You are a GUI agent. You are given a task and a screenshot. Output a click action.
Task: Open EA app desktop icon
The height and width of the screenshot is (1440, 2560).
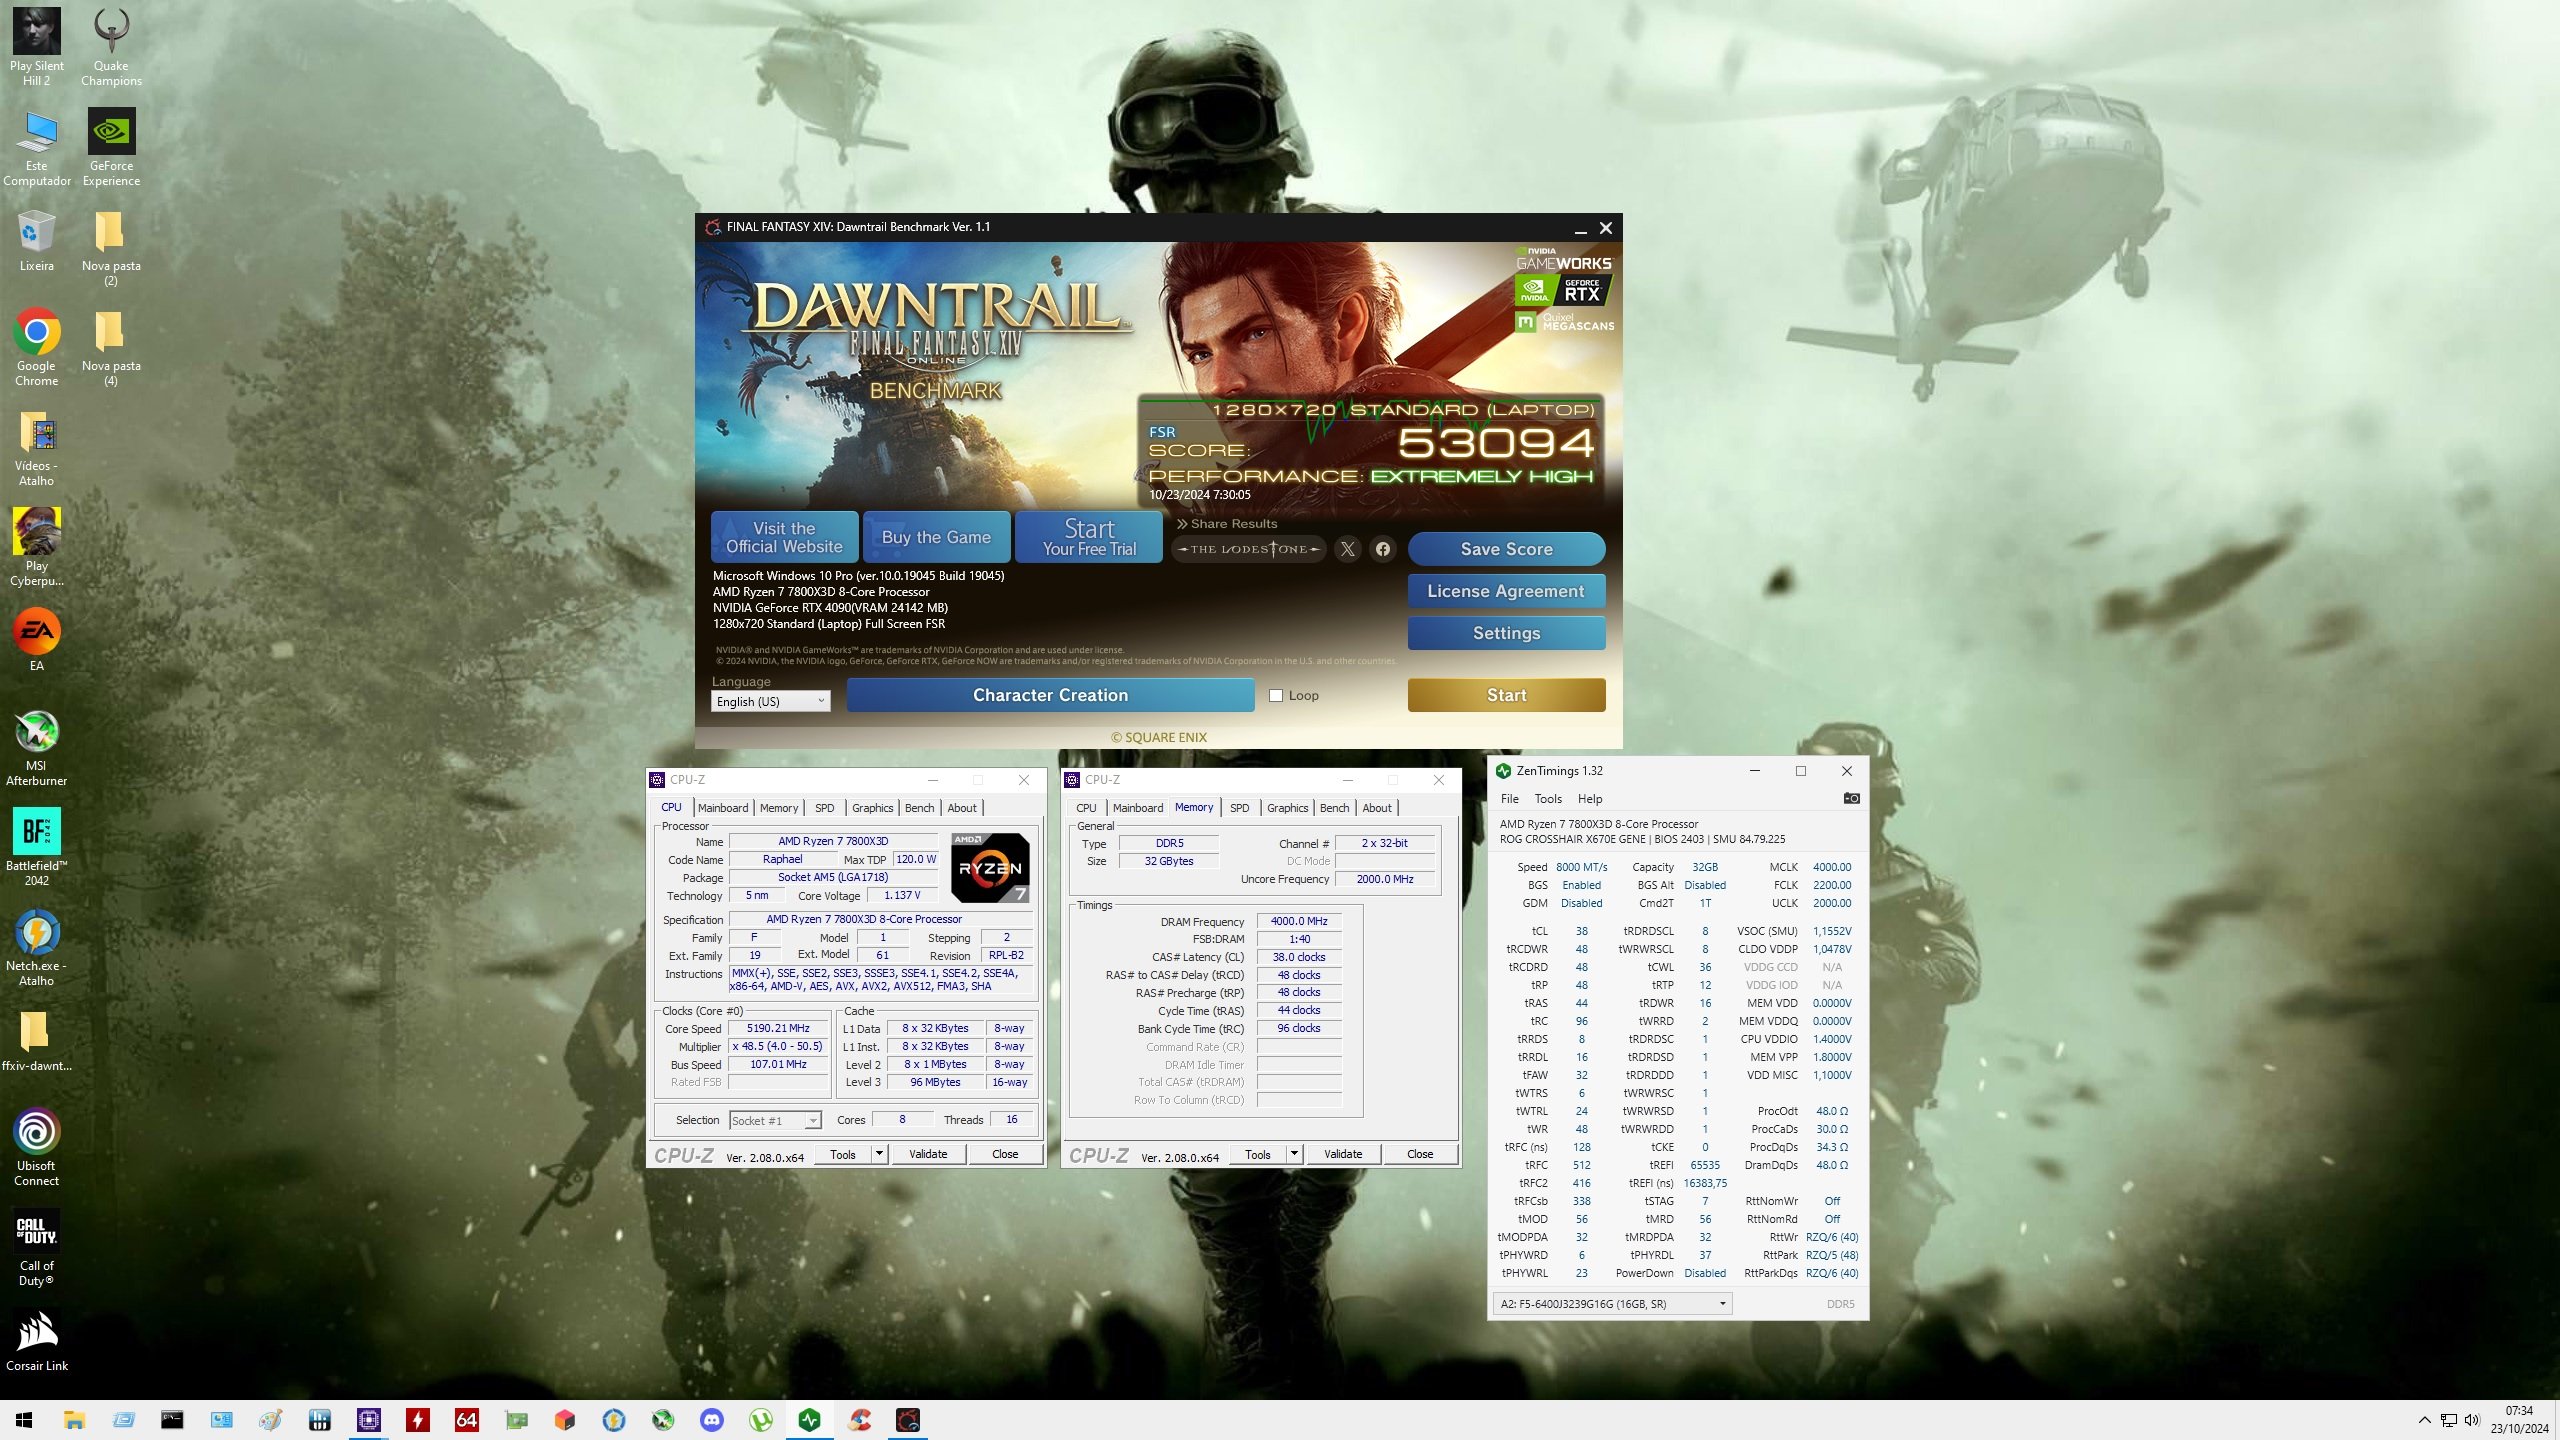(36, 641)
